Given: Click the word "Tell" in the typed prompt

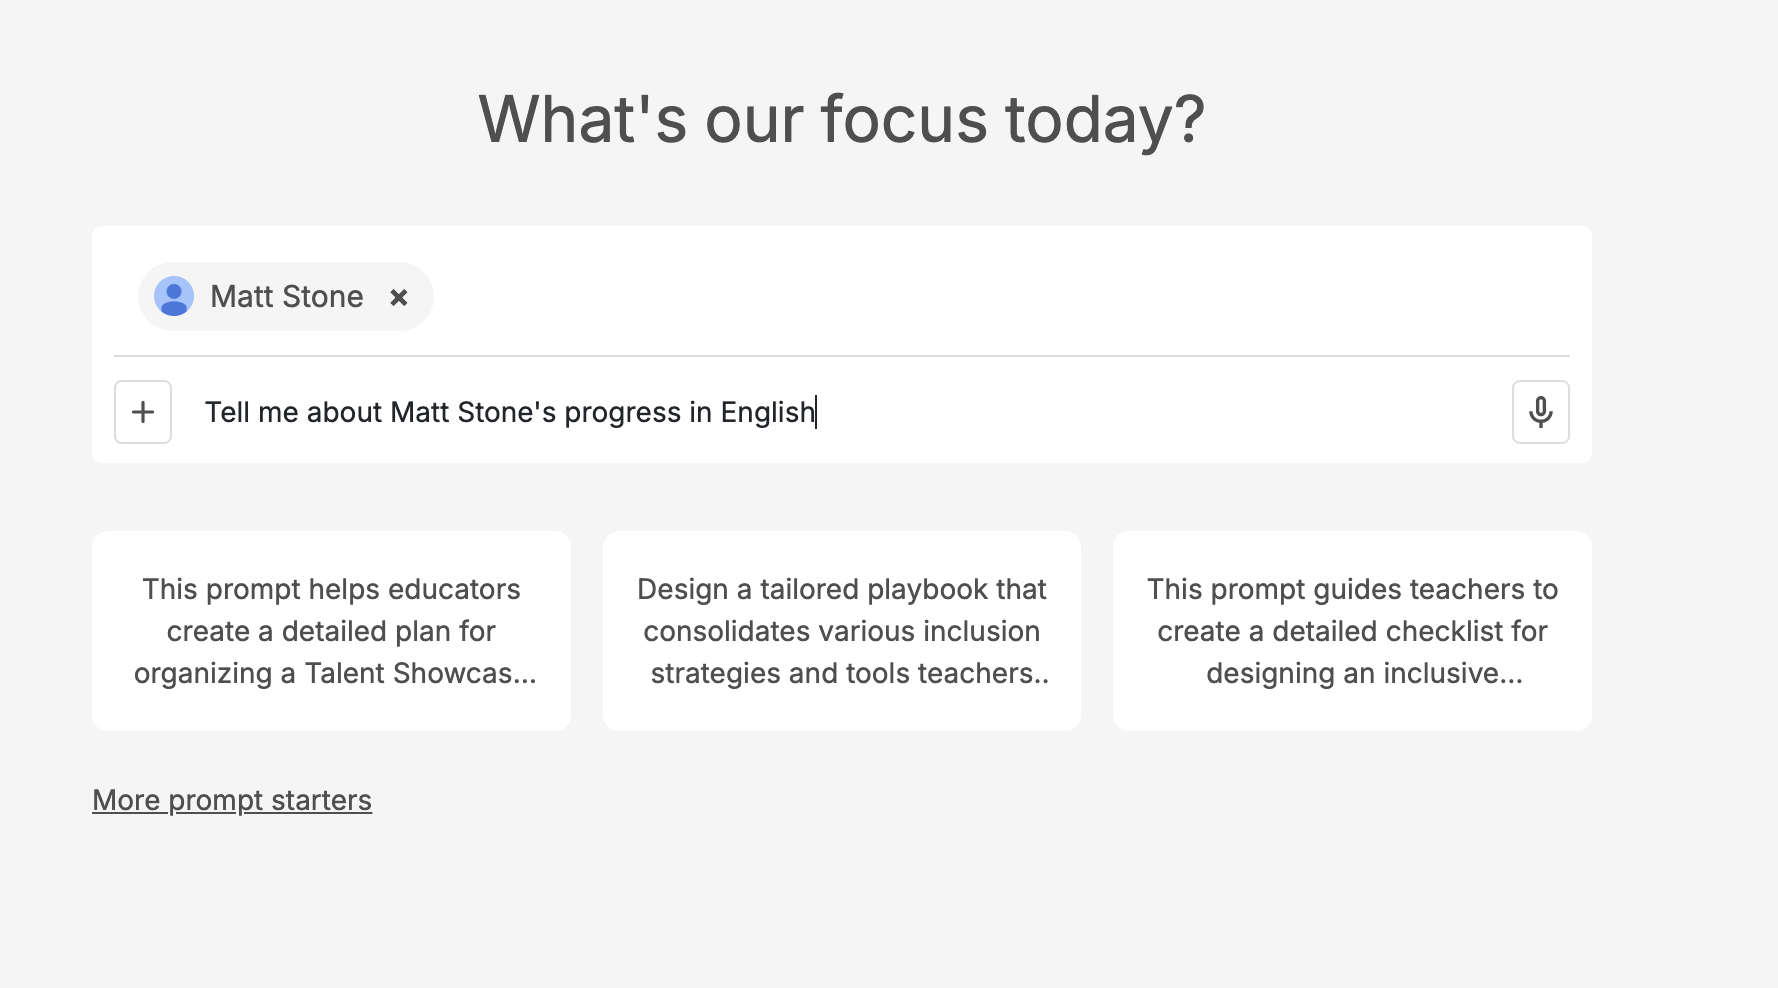Looking at the screenshot, I should click(x=227, y=412).
